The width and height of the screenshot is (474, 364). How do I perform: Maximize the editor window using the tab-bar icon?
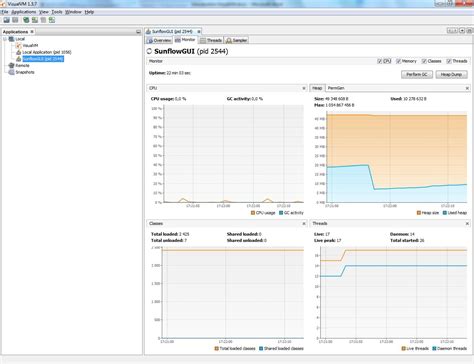coord(469,31)
